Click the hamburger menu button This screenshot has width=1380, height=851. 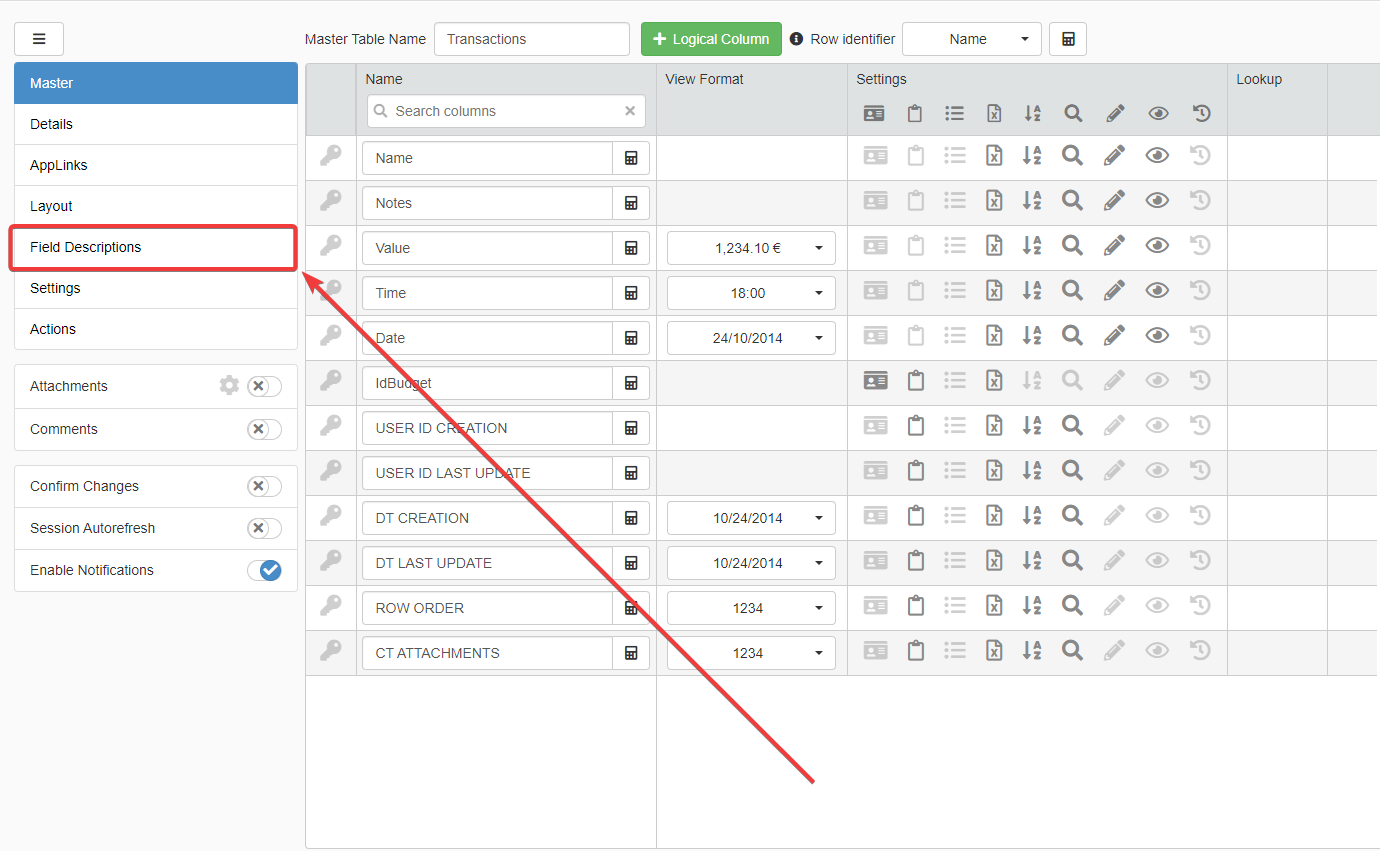click(x=39, y=39)
